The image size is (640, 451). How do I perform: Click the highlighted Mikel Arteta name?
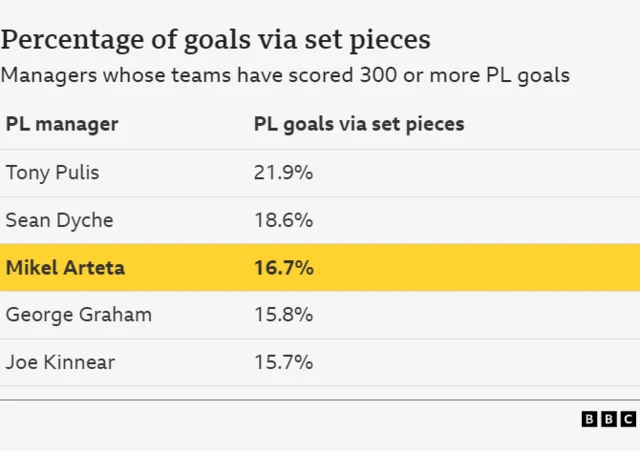65,267
